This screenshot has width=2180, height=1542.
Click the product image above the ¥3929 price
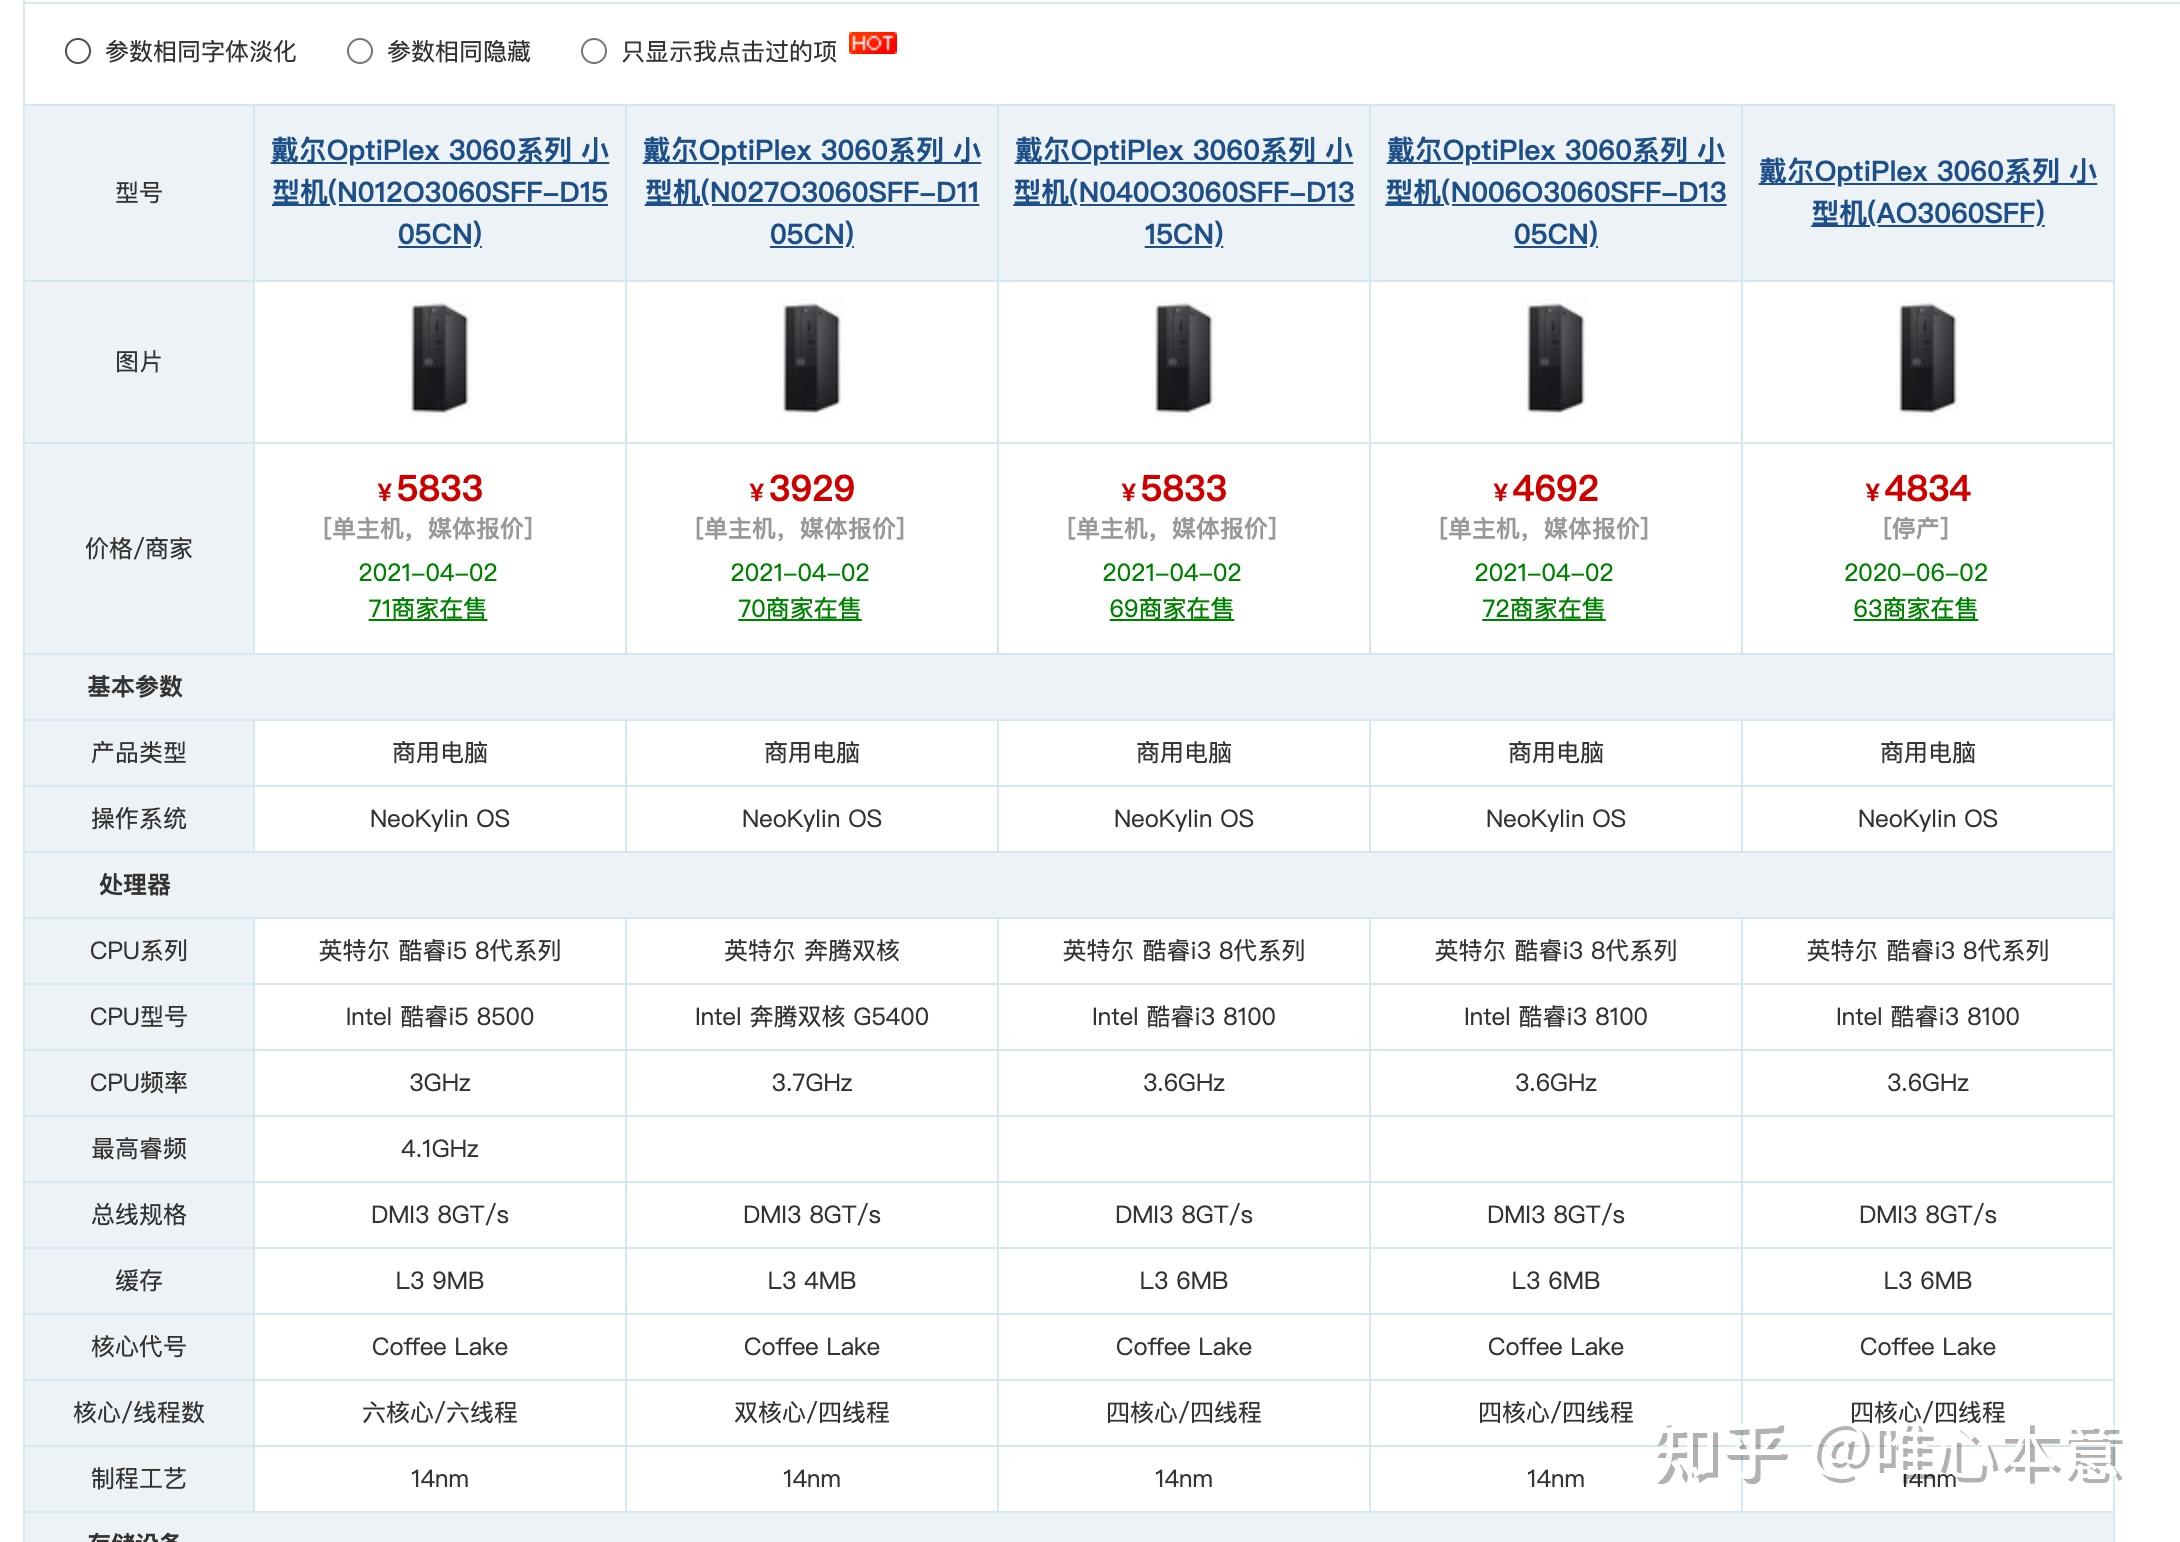pos(812,359)
